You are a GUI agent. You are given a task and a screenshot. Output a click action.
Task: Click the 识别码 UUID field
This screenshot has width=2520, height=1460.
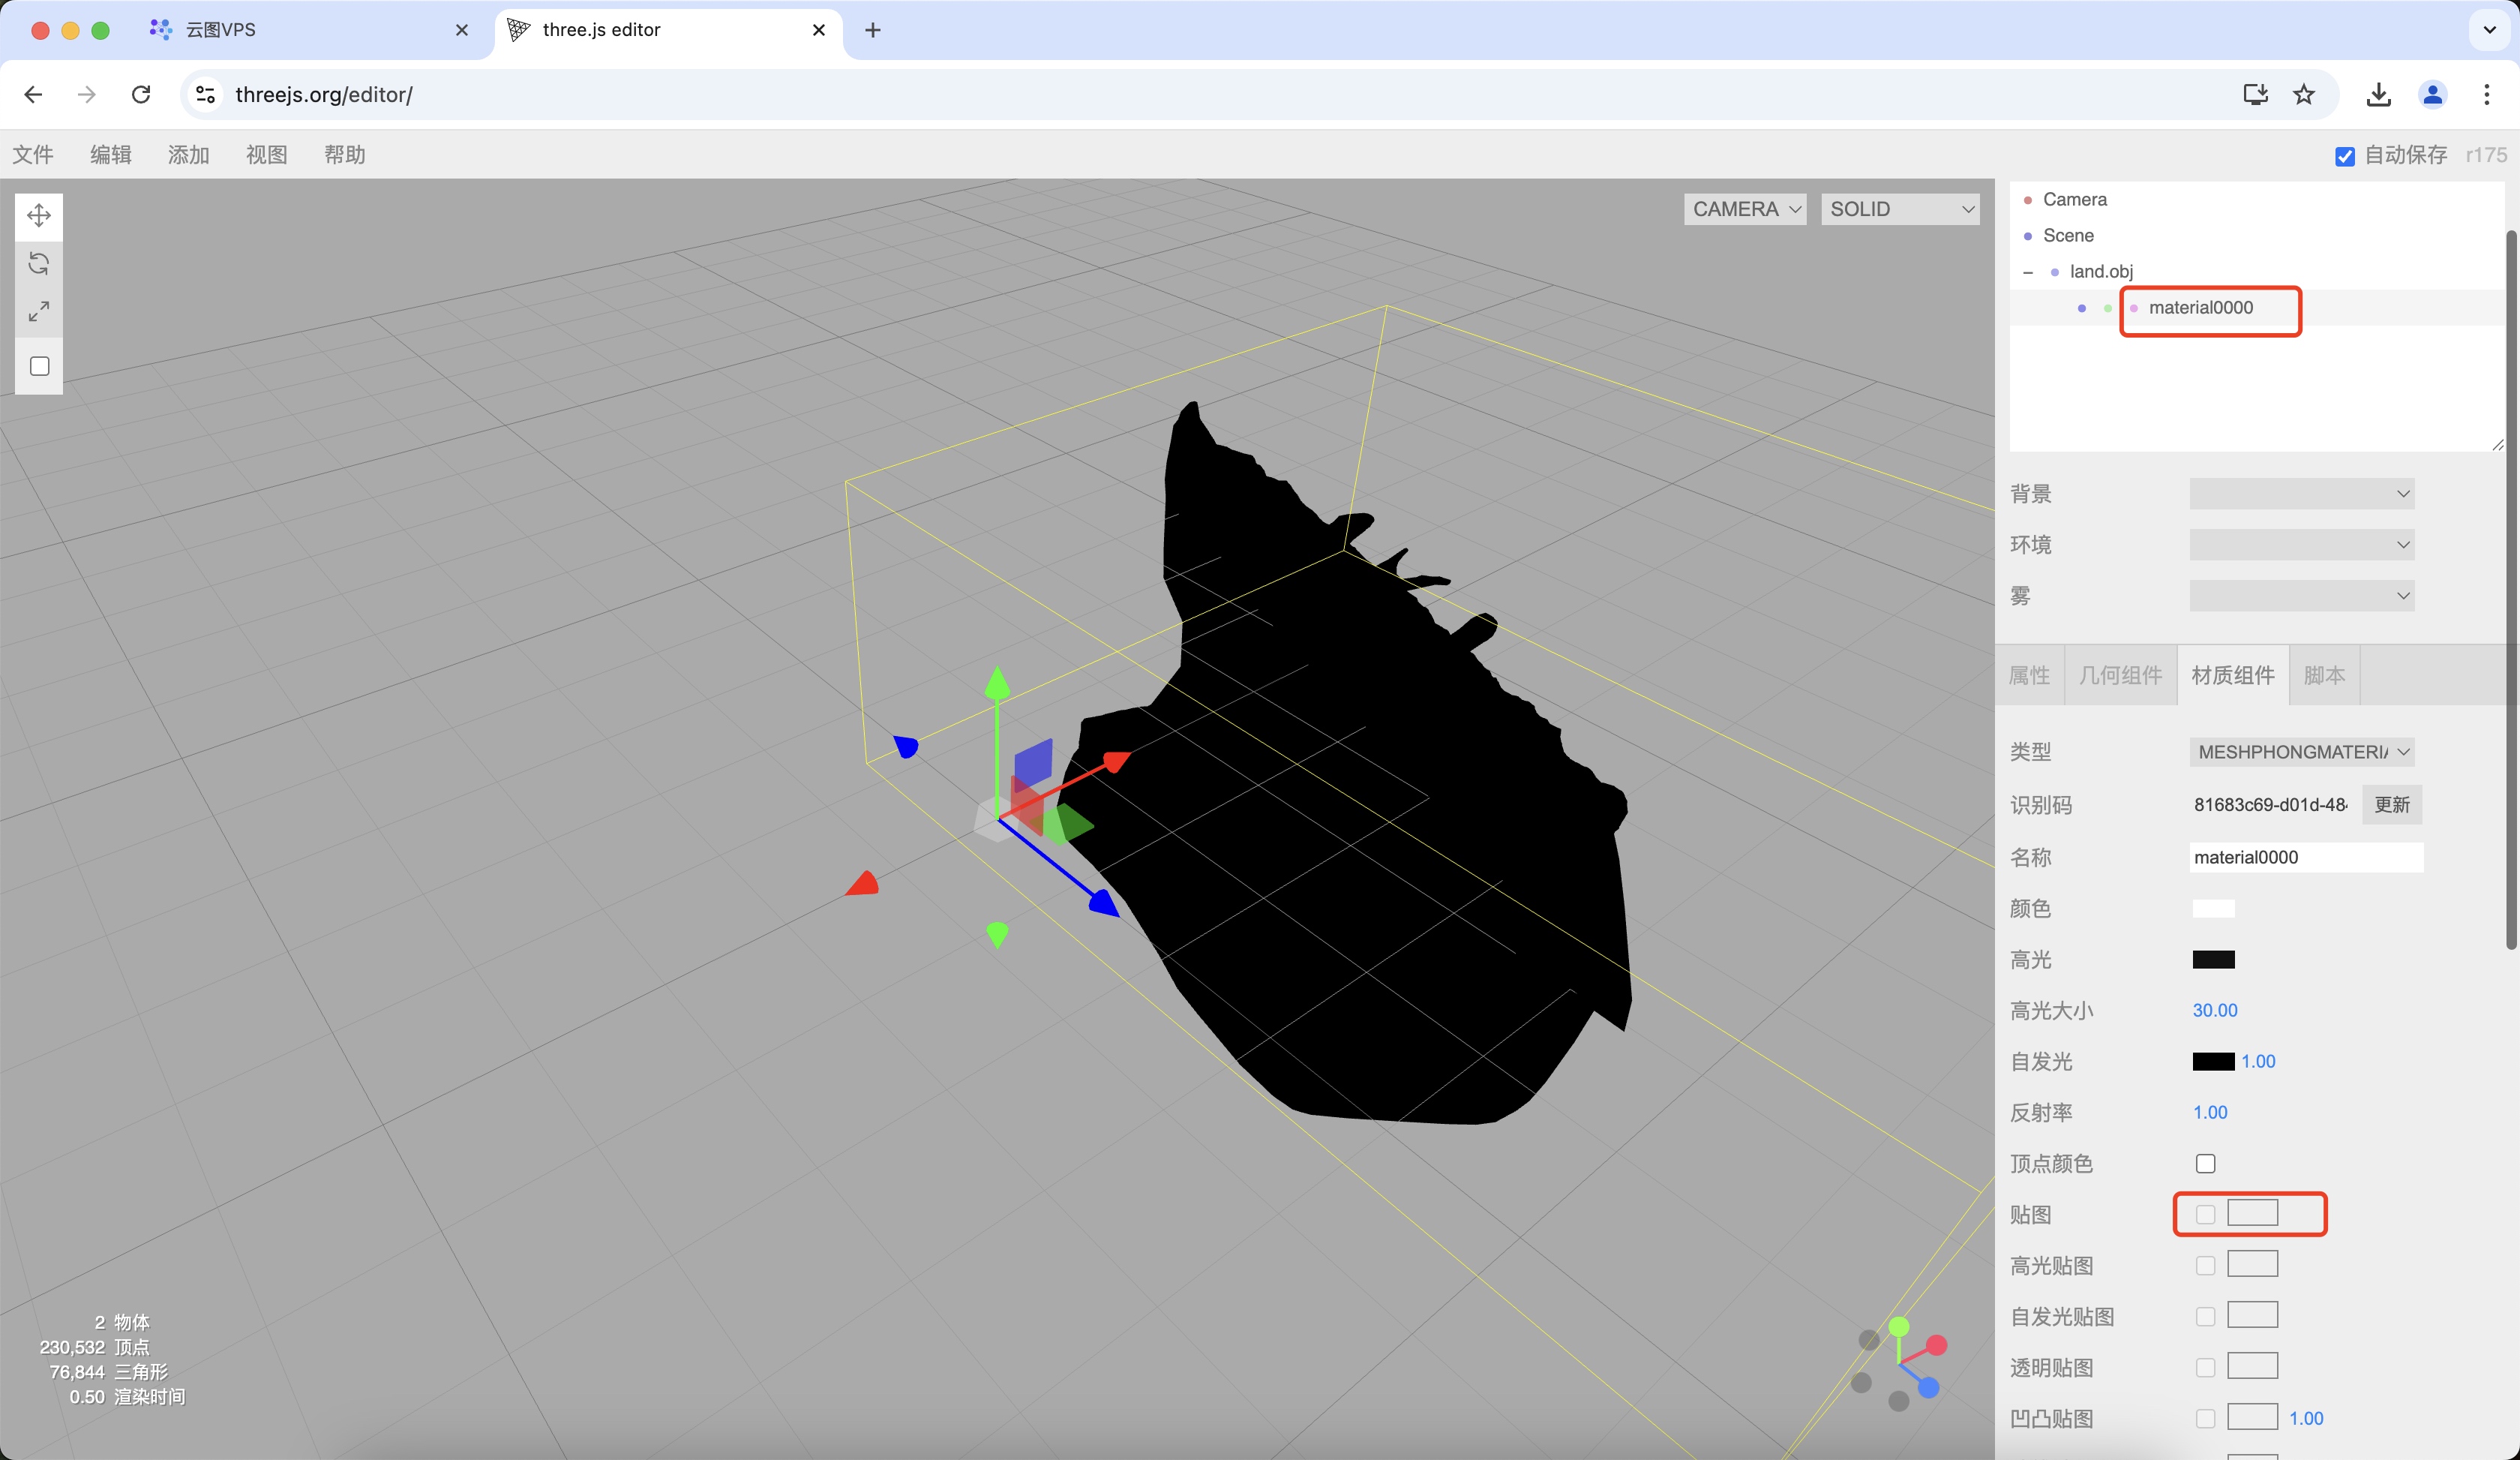[2271, 804]
